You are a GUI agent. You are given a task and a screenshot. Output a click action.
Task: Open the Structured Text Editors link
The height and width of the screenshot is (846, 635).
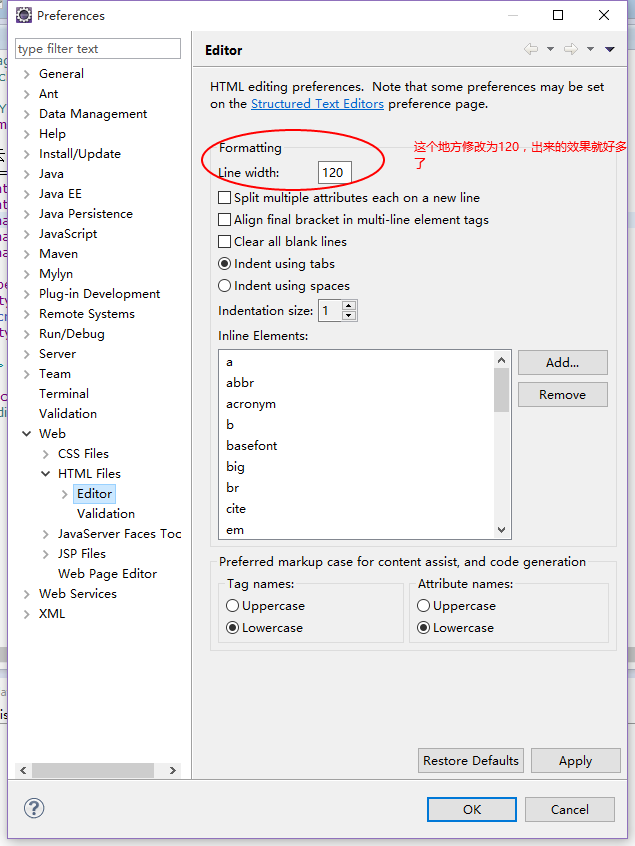[317, 104]
